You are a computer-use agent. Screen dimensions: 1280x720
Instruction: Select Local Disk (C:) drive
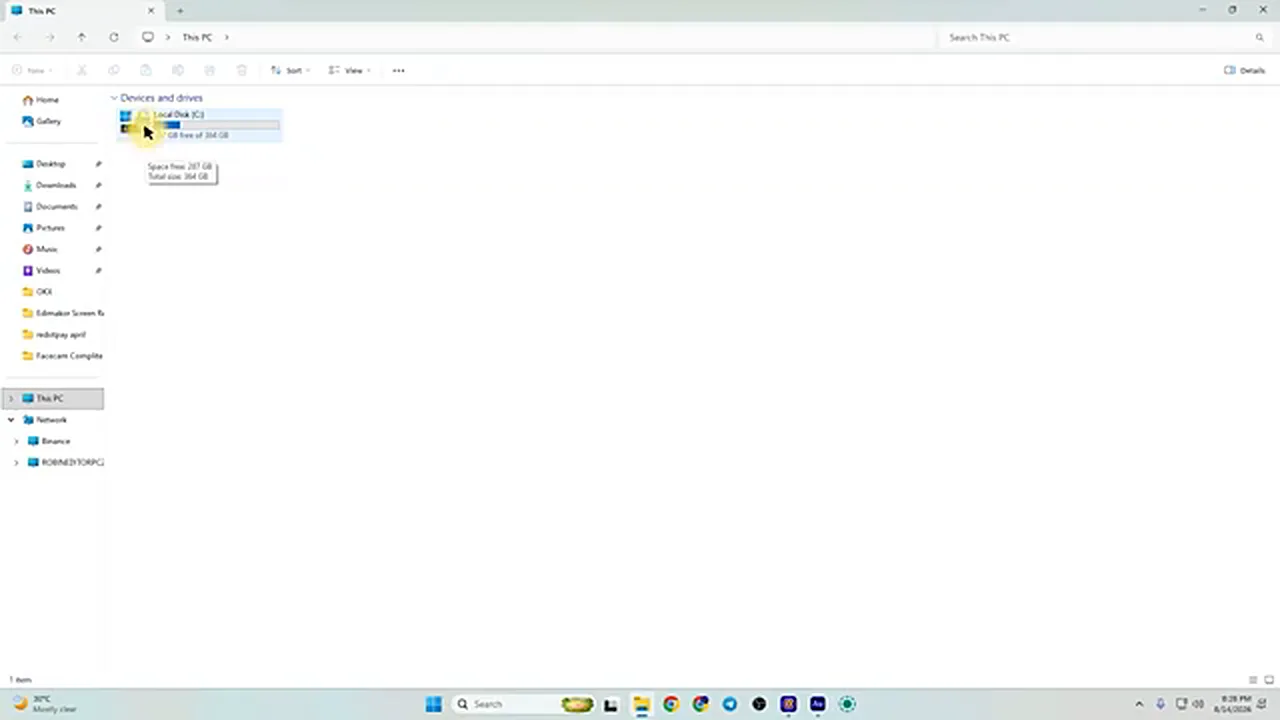(x=200, y=124)
